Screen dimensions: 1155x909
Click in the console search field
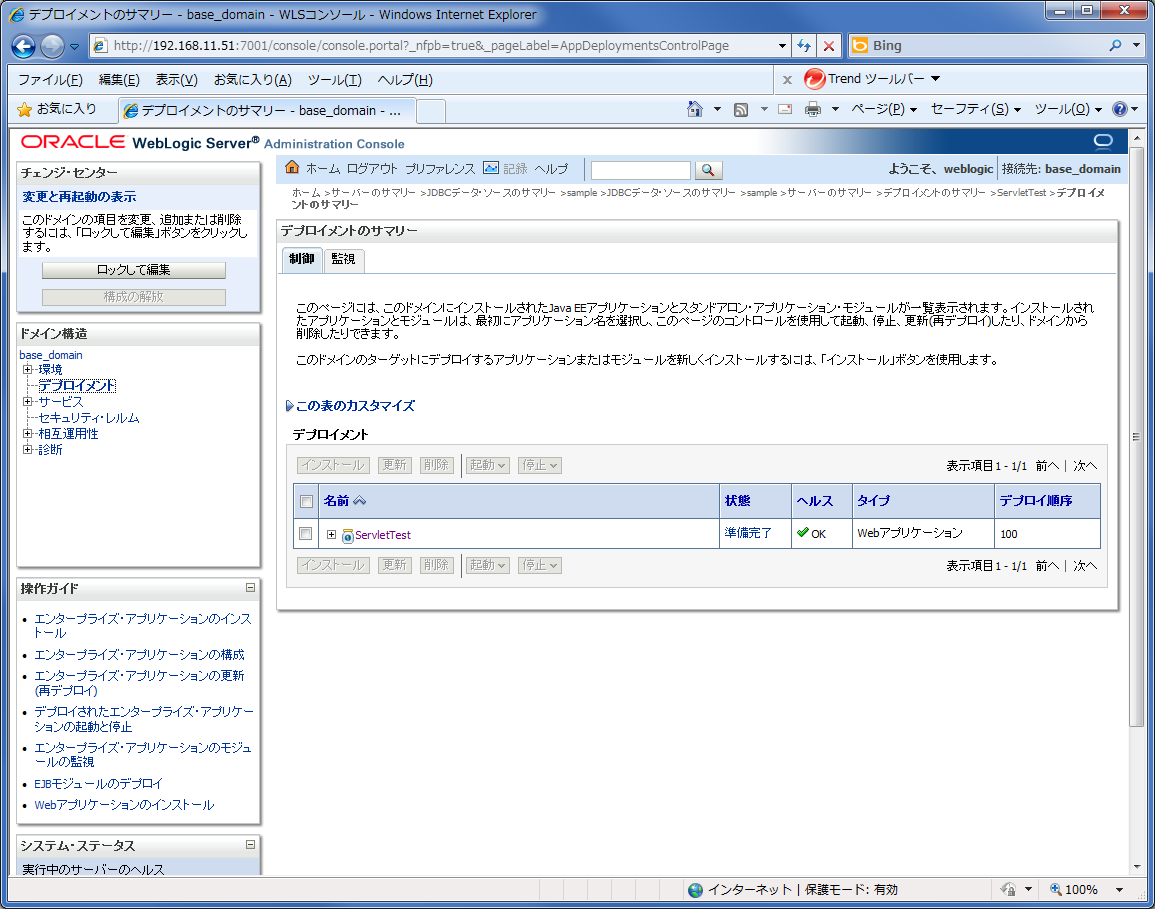[x=640, y=170]
